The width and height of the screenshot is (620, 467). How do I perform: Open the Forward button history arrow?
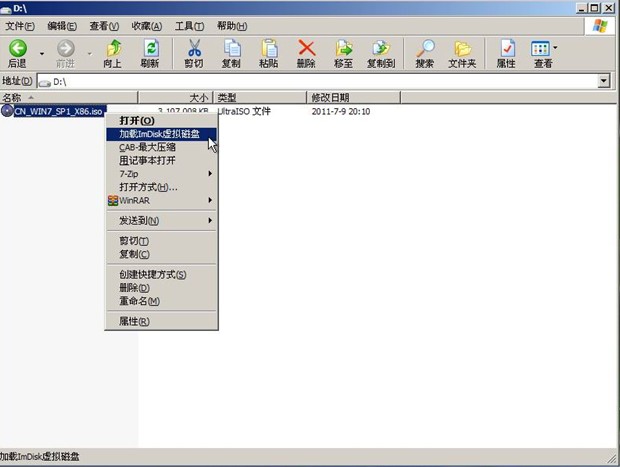[x=90, y=53]
